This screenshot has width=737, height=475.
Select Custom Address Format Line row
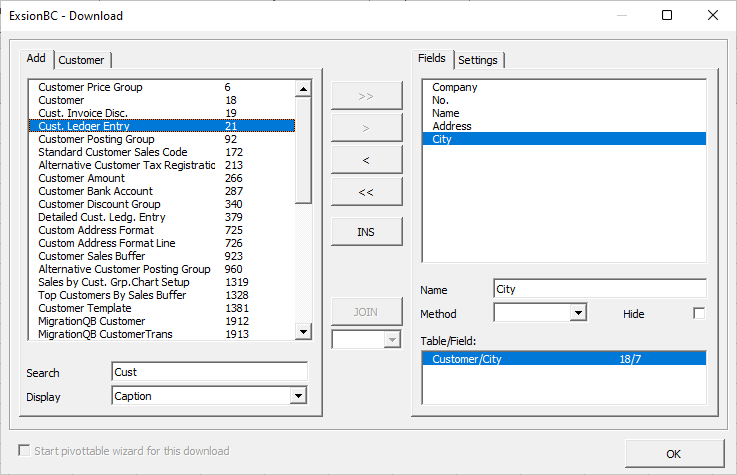[x=162, y=243]
